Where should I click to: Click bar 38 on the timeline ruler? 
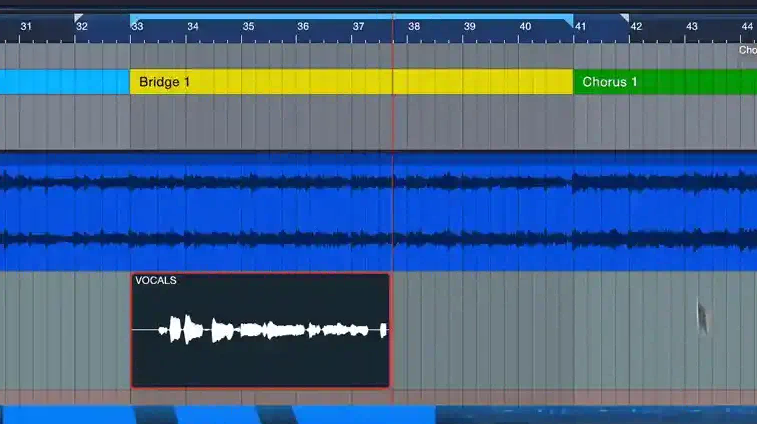coord(414,27)
